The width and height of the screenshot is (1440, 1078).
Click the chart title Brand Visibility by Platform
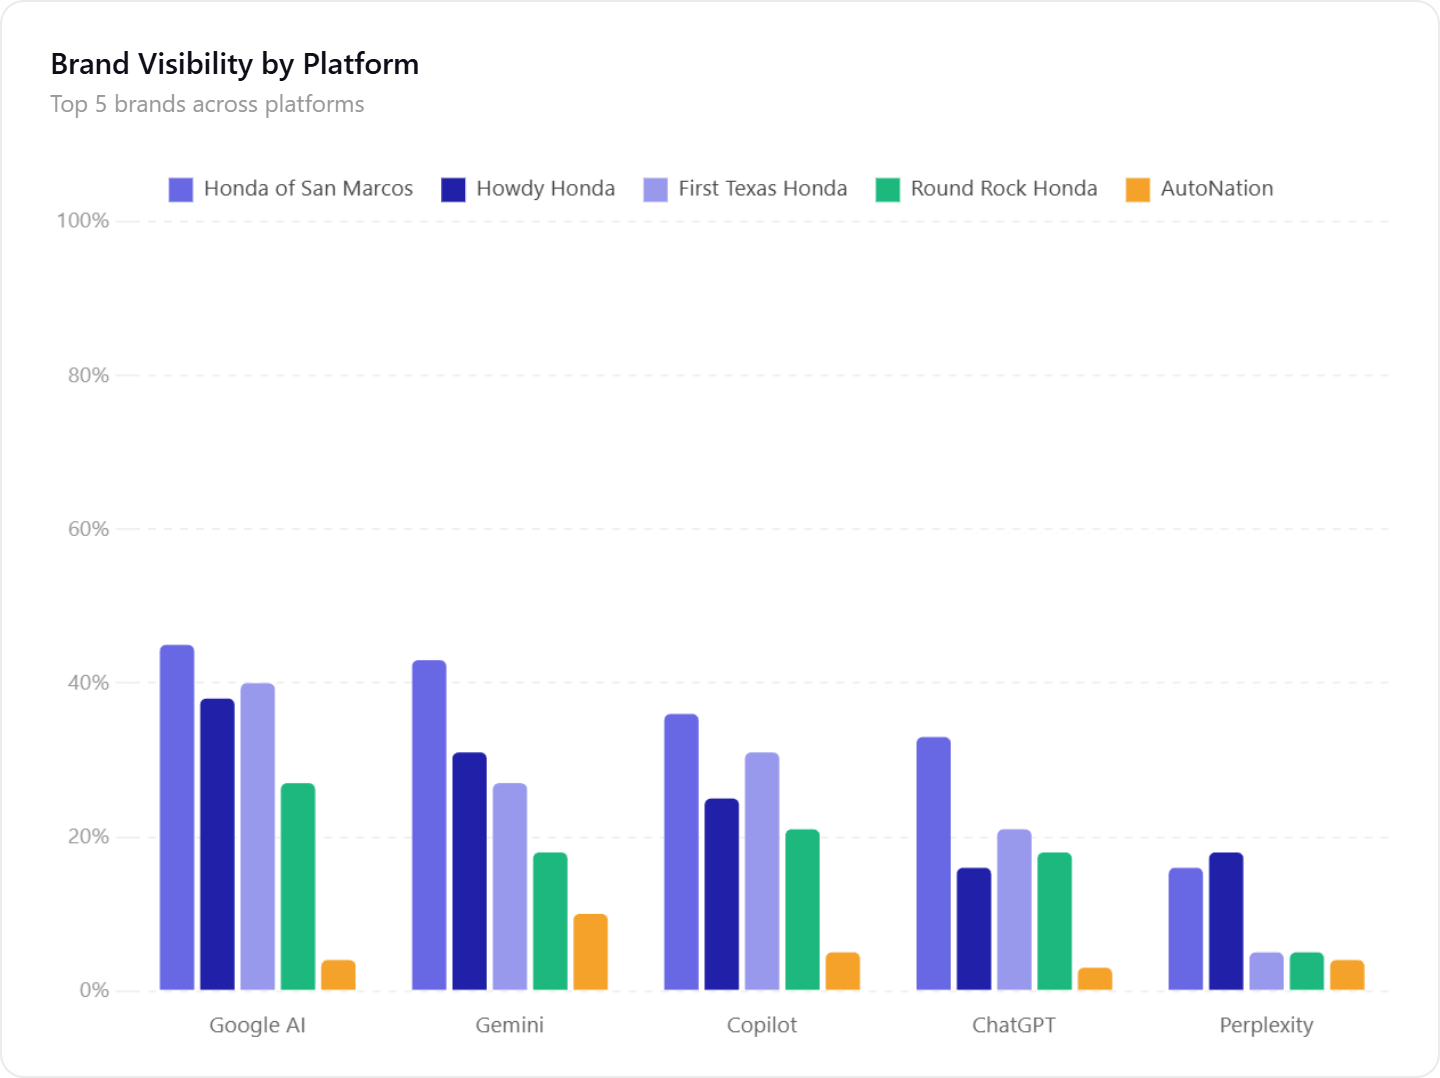(235, 63)
